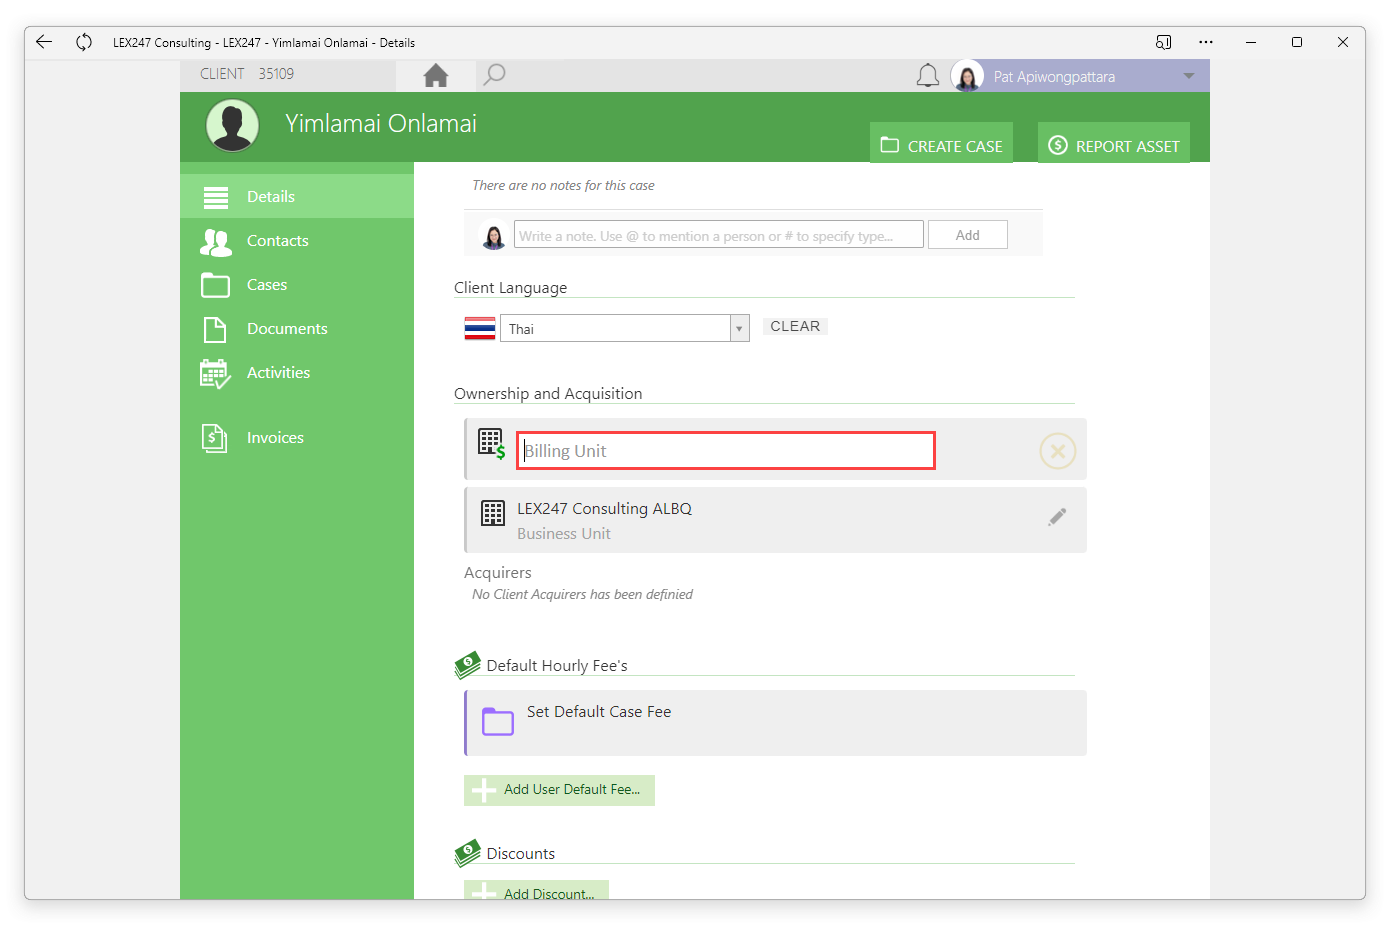
Task: Open the window's three-dots menu
Action: coord(1206,42)
